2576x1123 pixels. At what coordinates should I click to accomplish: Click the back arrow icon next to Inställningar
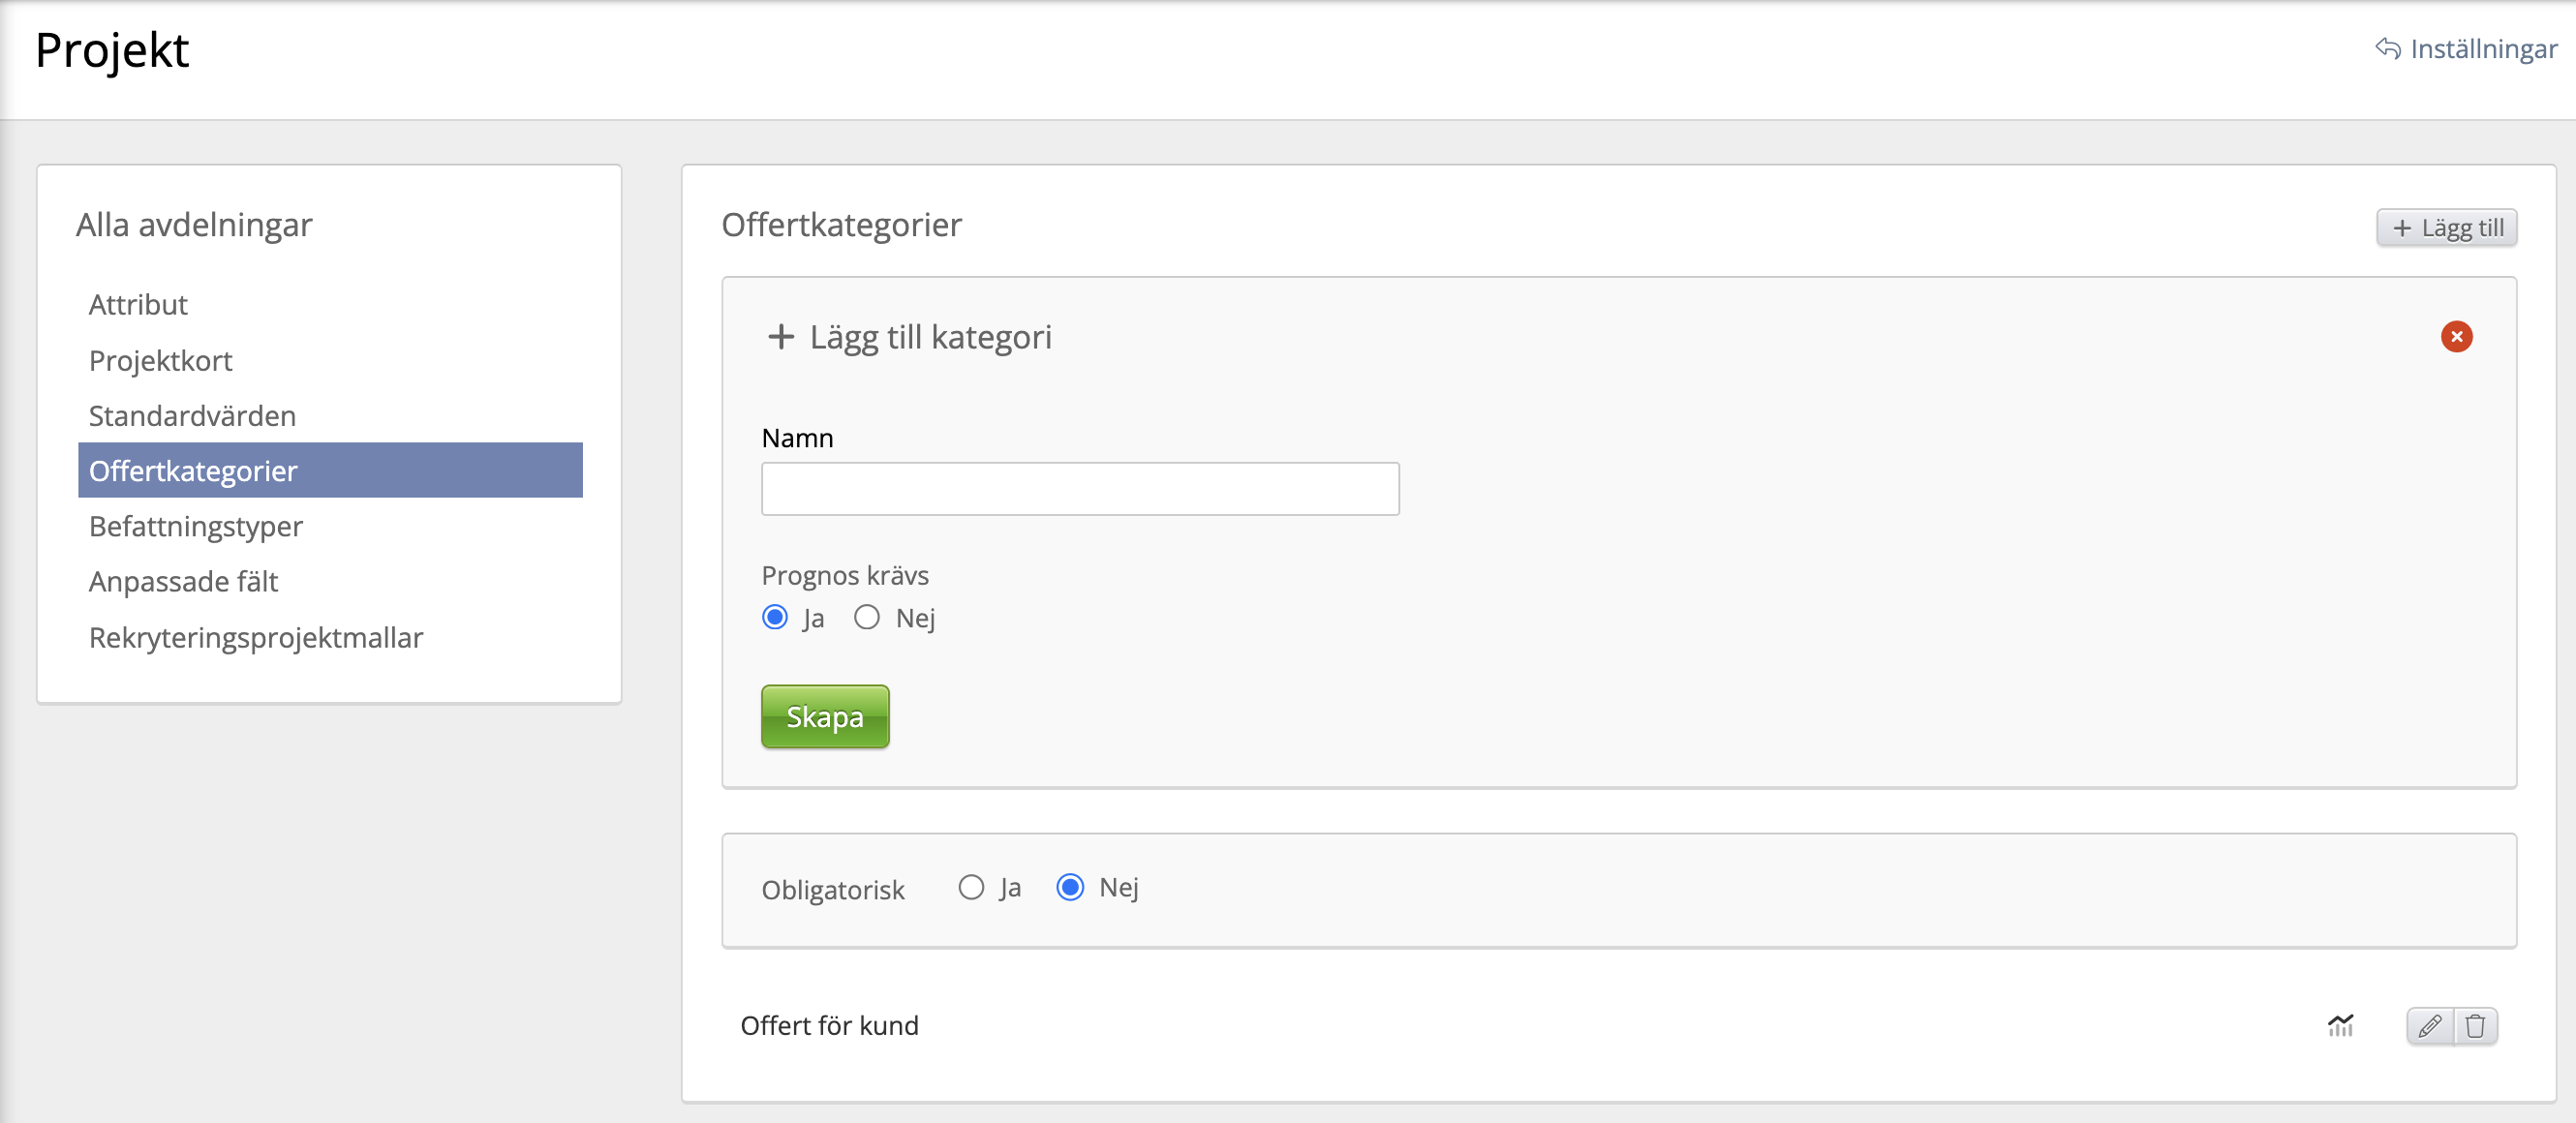point(2387,49)
